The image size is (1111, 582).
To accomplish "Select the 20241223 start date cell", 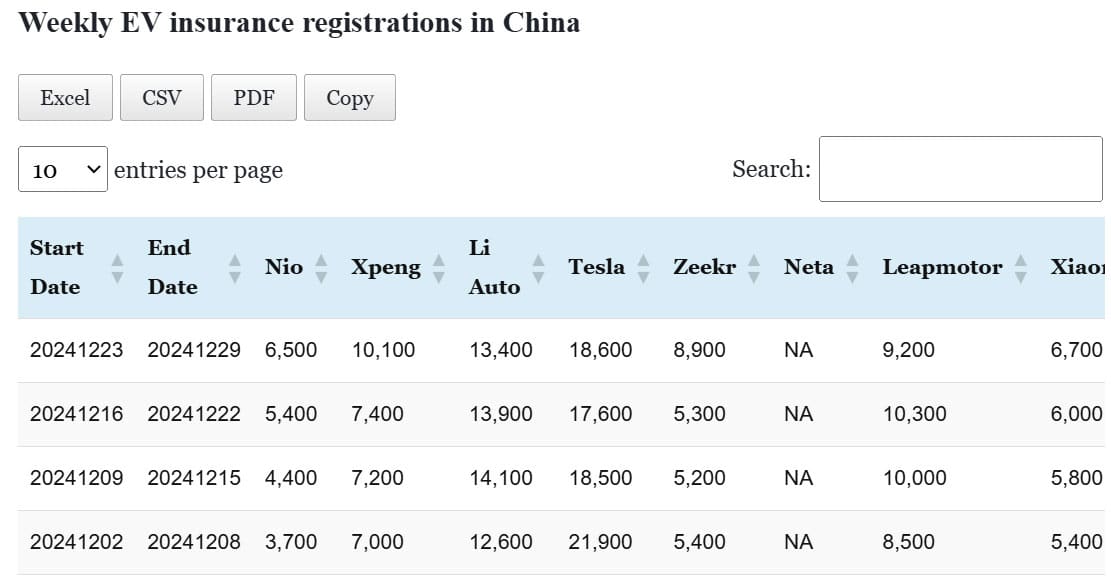I will click(x=77, y=350).
